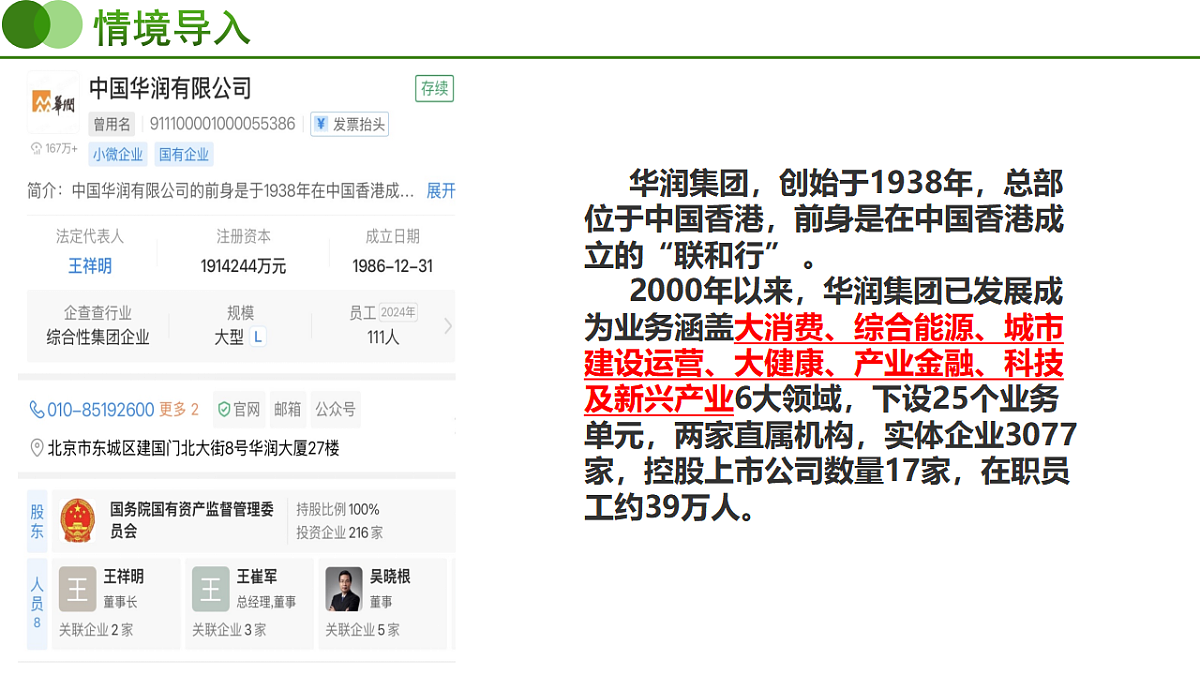Open 王崔军 general manager name
1200x675 pixels.
click(x=257, y=577)
